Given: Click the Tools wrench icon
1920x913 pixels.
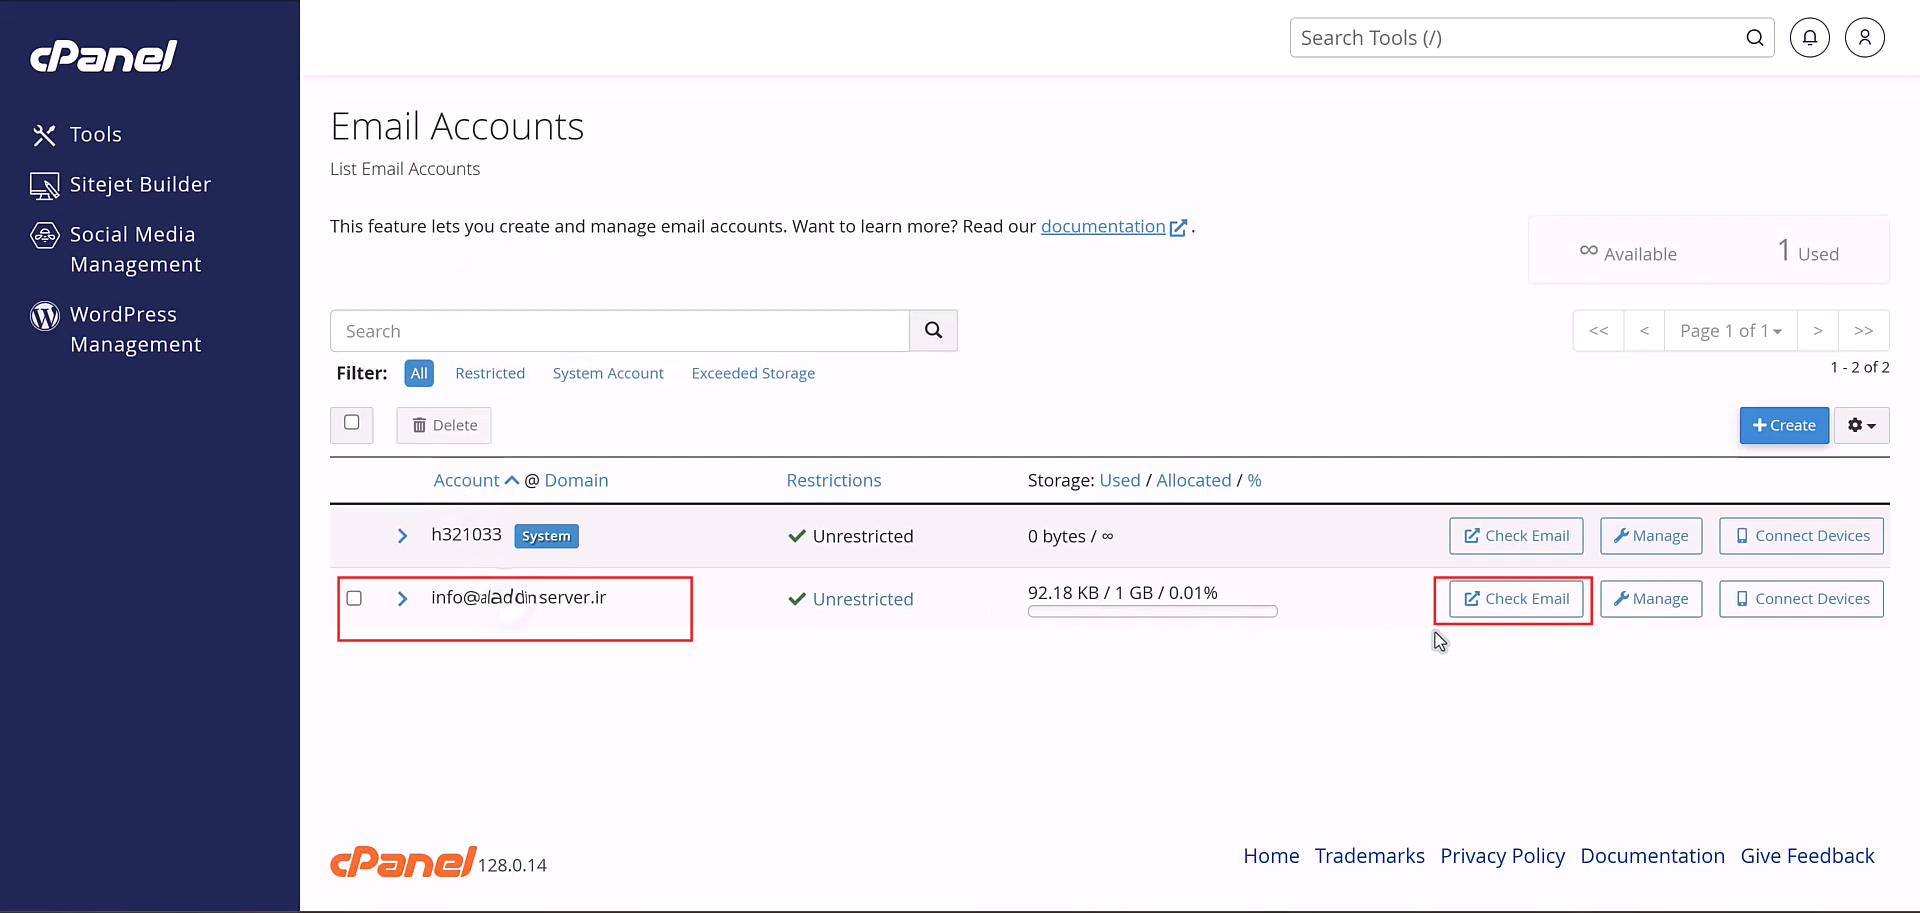Looking at the screenshot, I should click(44, 135).
